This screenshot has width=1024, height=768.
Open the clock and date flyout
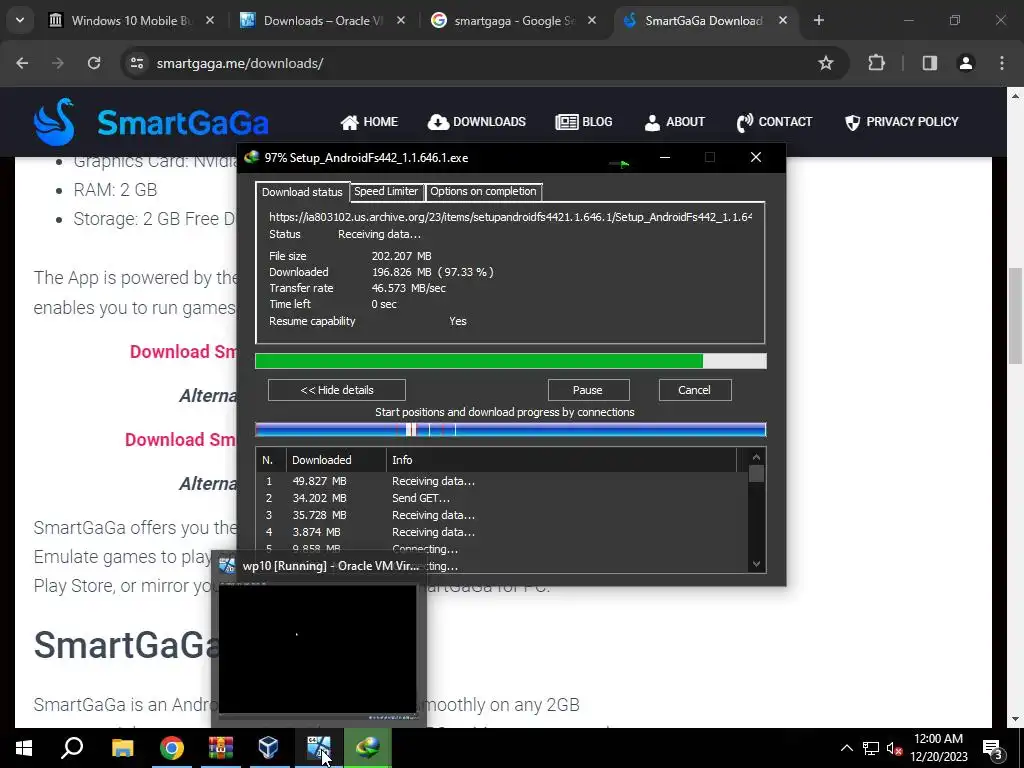(x=938, y=748)
